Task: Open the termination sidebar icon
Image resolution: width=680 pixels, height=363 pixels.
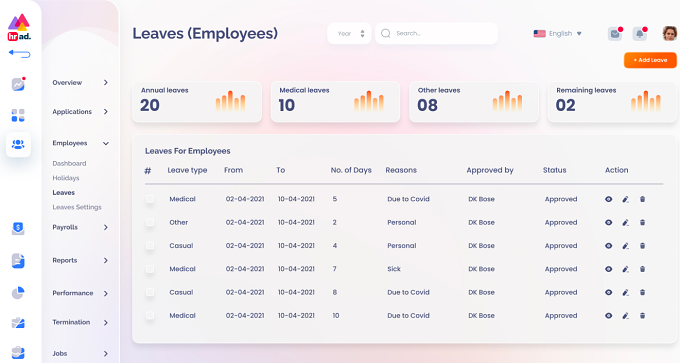Action: 18,323
